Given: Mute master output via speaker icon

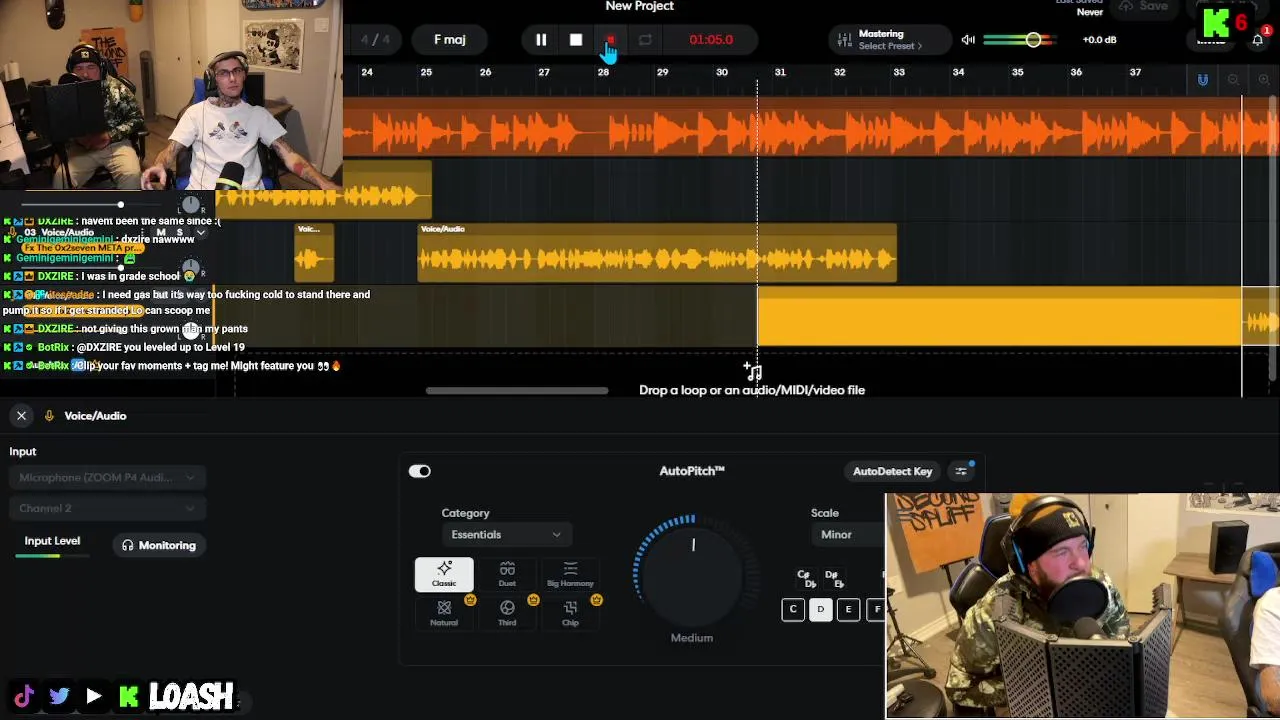Looking at the screenshot, I should 968,40.
